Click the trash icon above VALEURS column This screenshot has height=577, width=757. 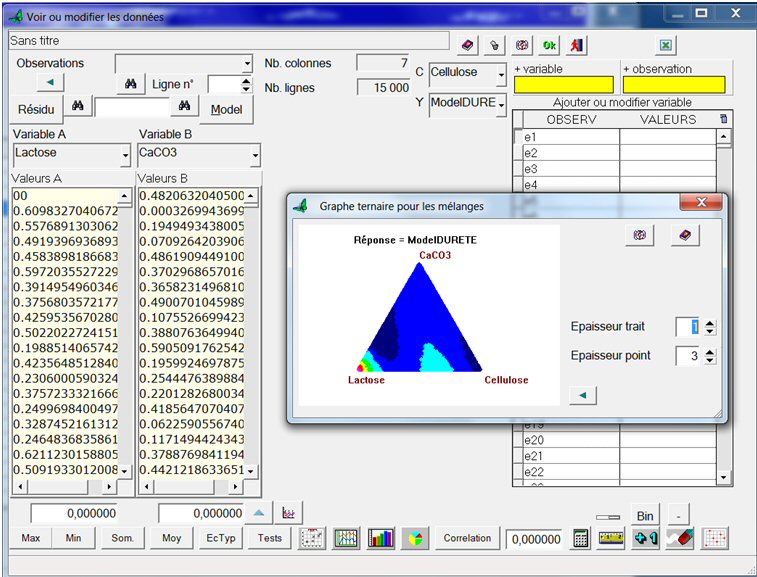click(x=724, y=119)
